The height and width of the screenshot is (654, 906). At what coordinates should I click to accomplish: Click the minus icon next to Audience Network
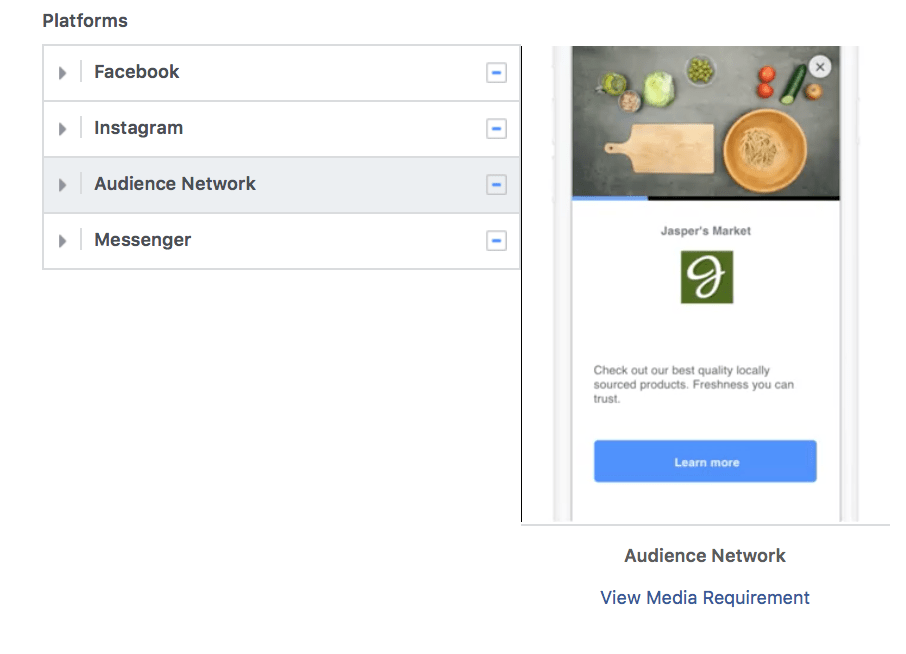[497, 184]
